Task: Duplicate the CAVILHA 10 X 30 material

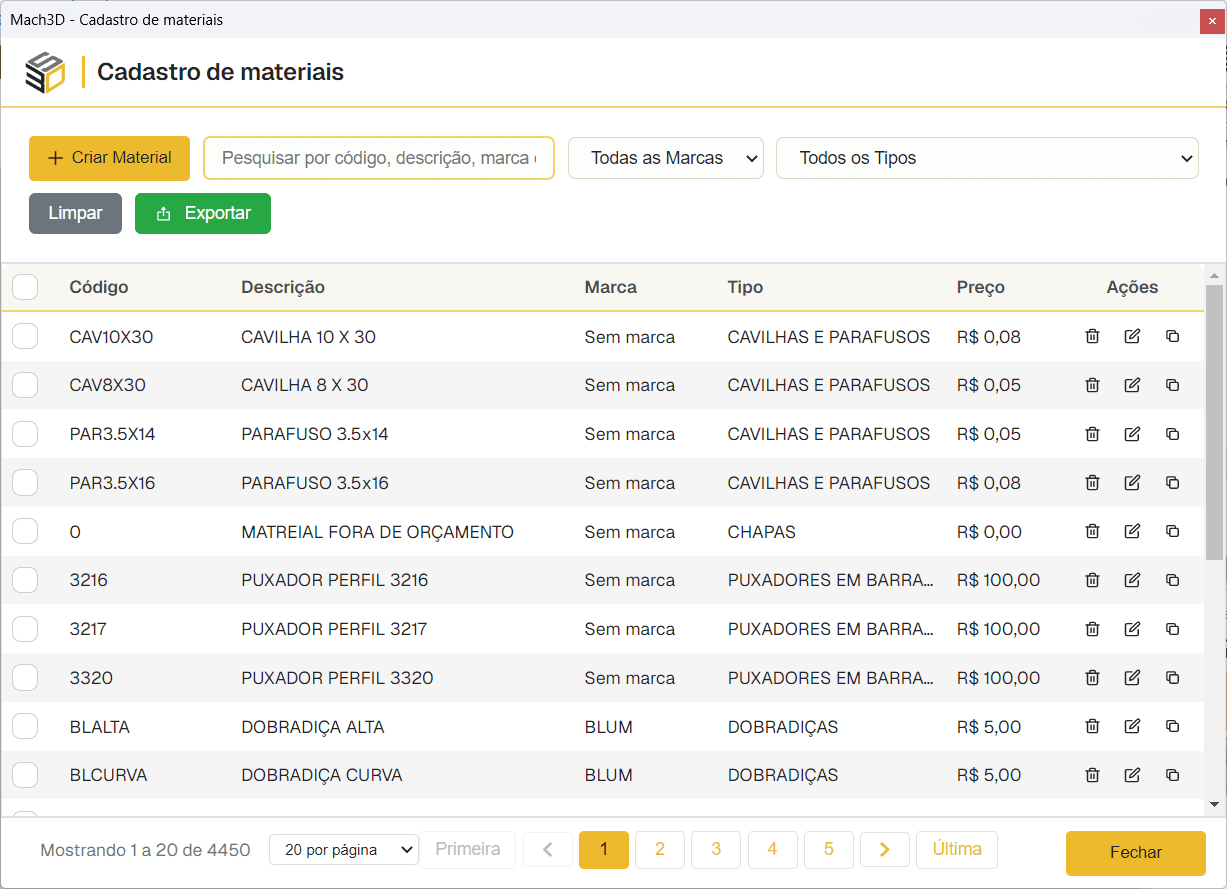Action: [1172, 337]
